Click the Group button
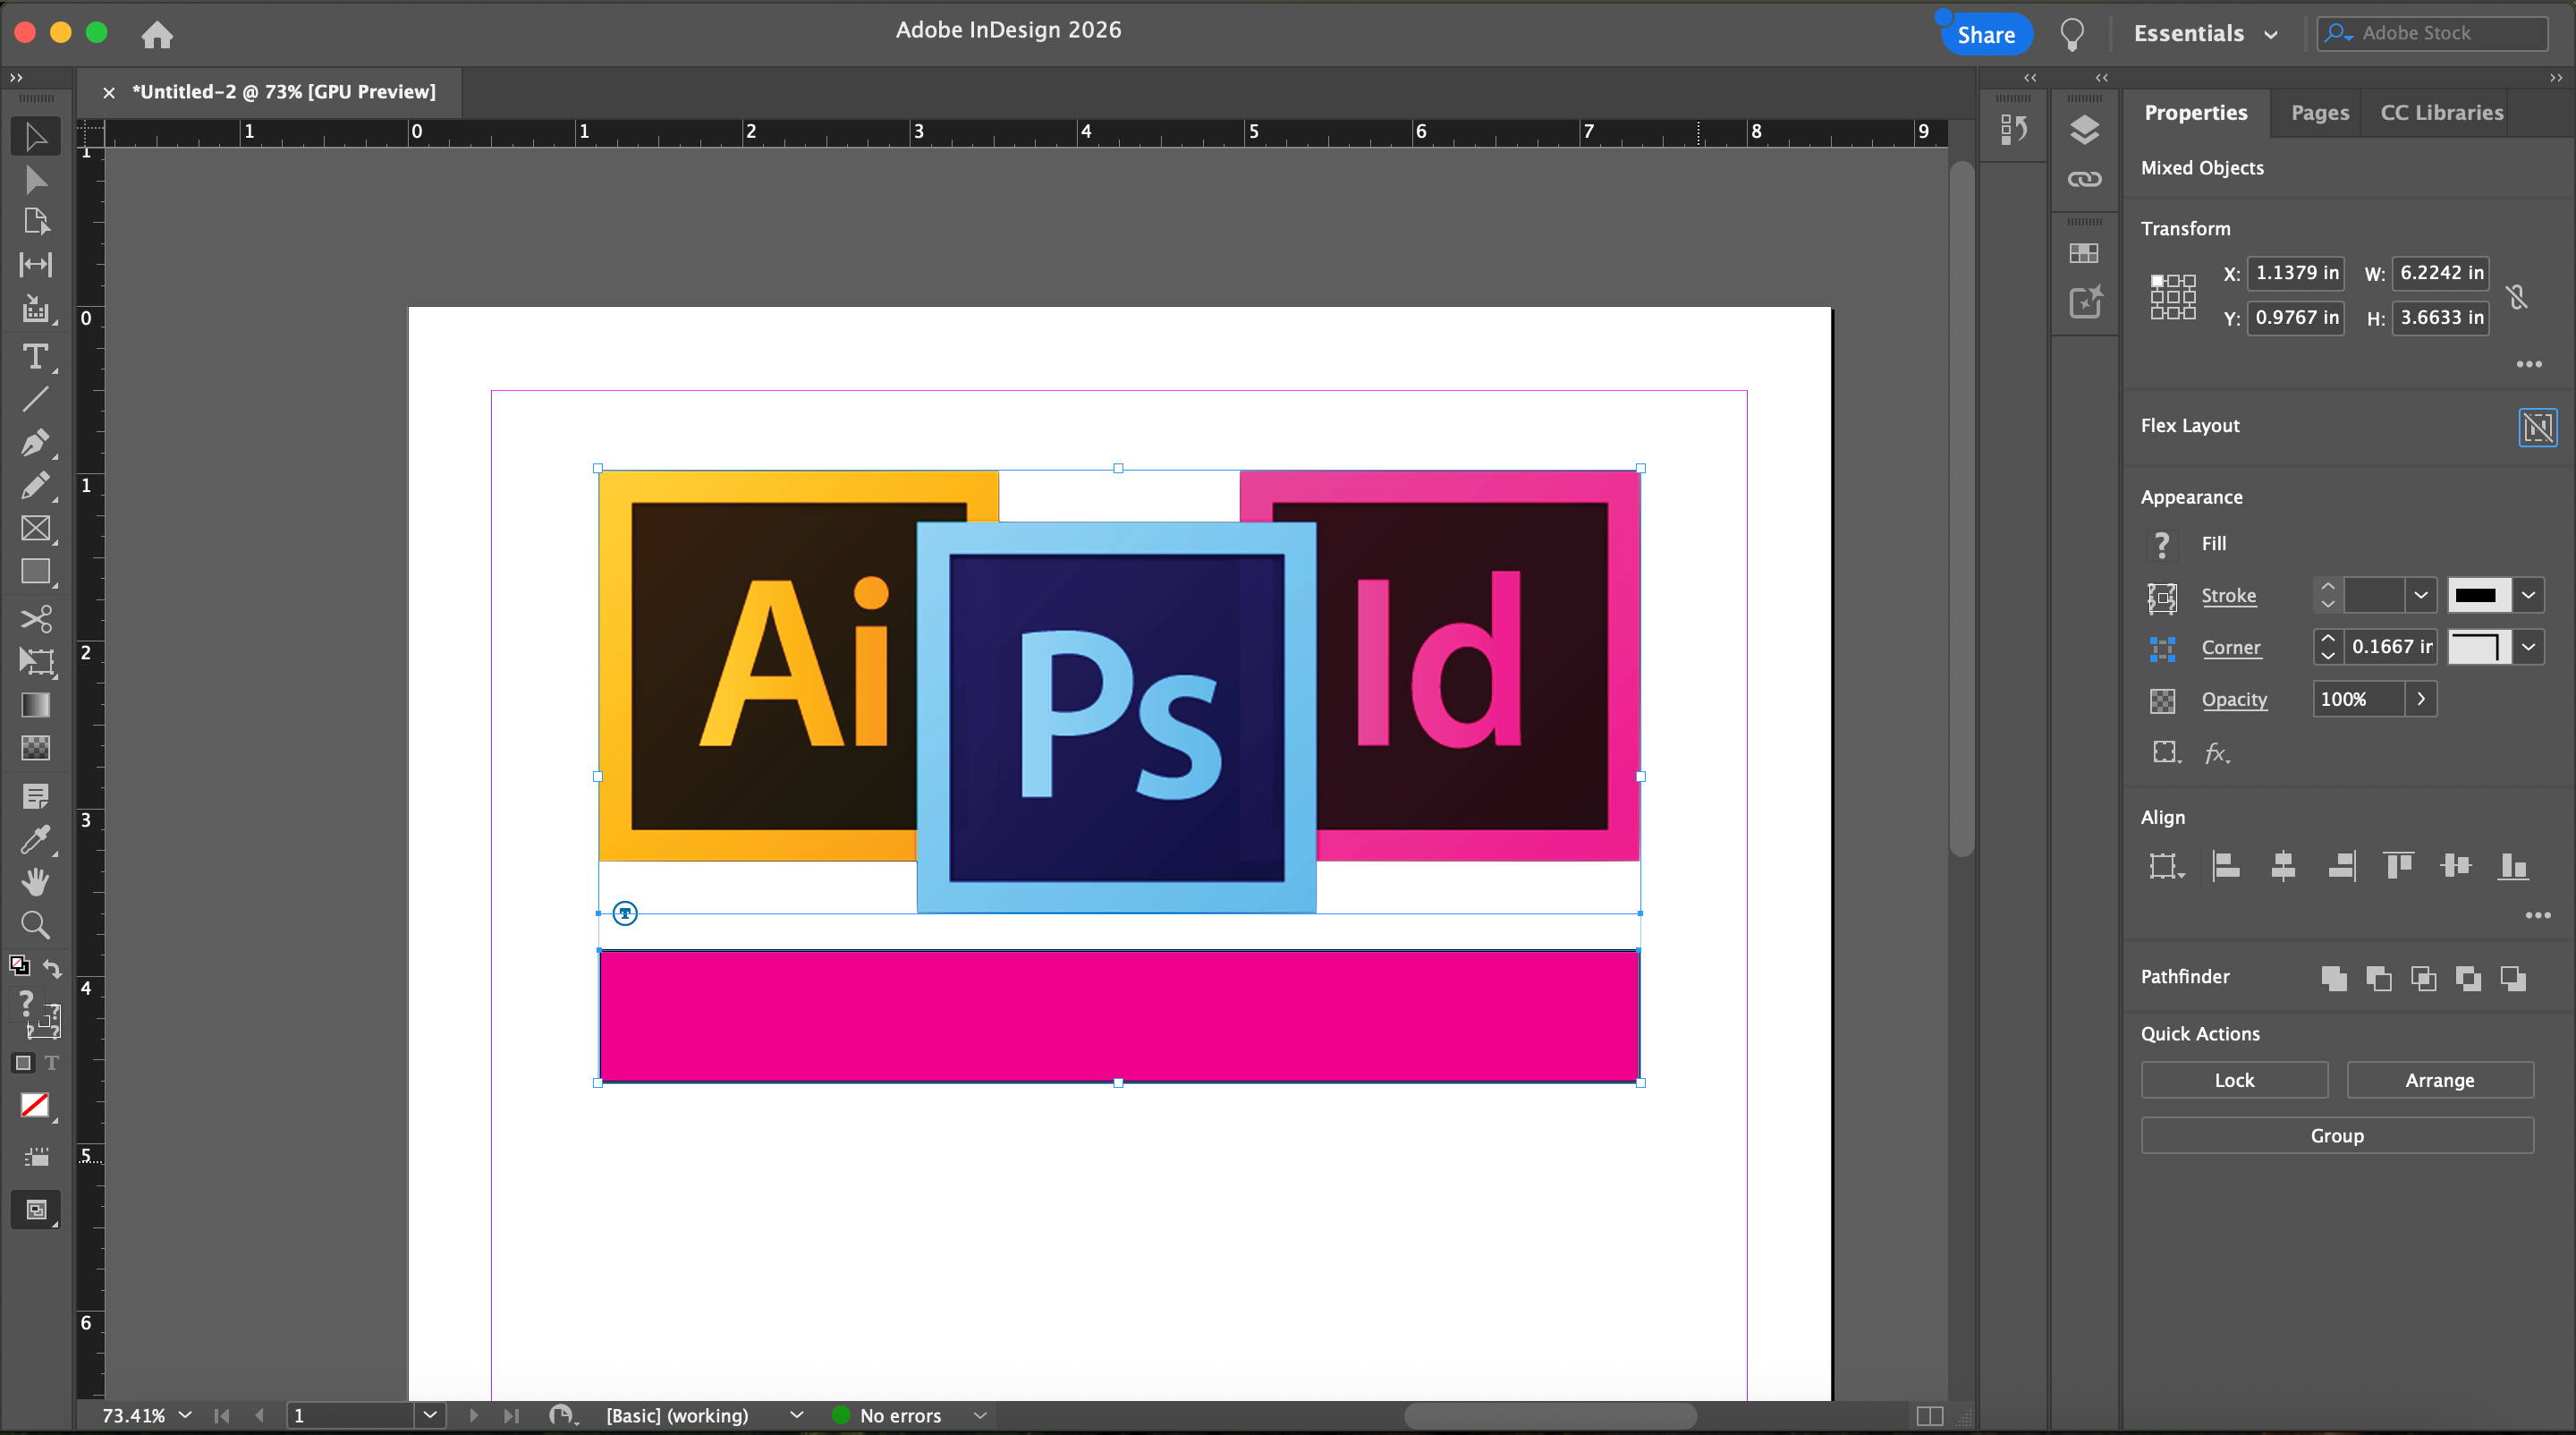 coord(2336,1136)
